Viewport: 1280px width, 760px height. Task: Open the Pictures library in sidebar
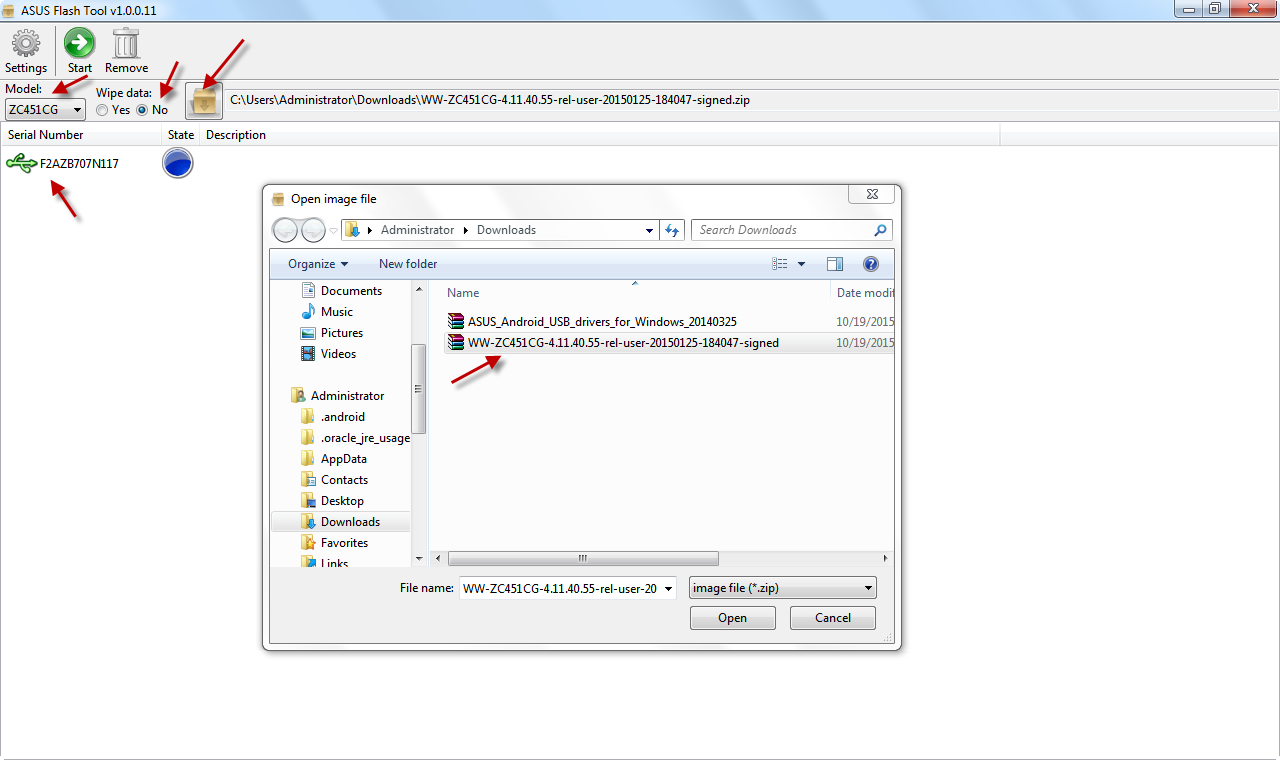pyautogui.click(x=332, y=333)
